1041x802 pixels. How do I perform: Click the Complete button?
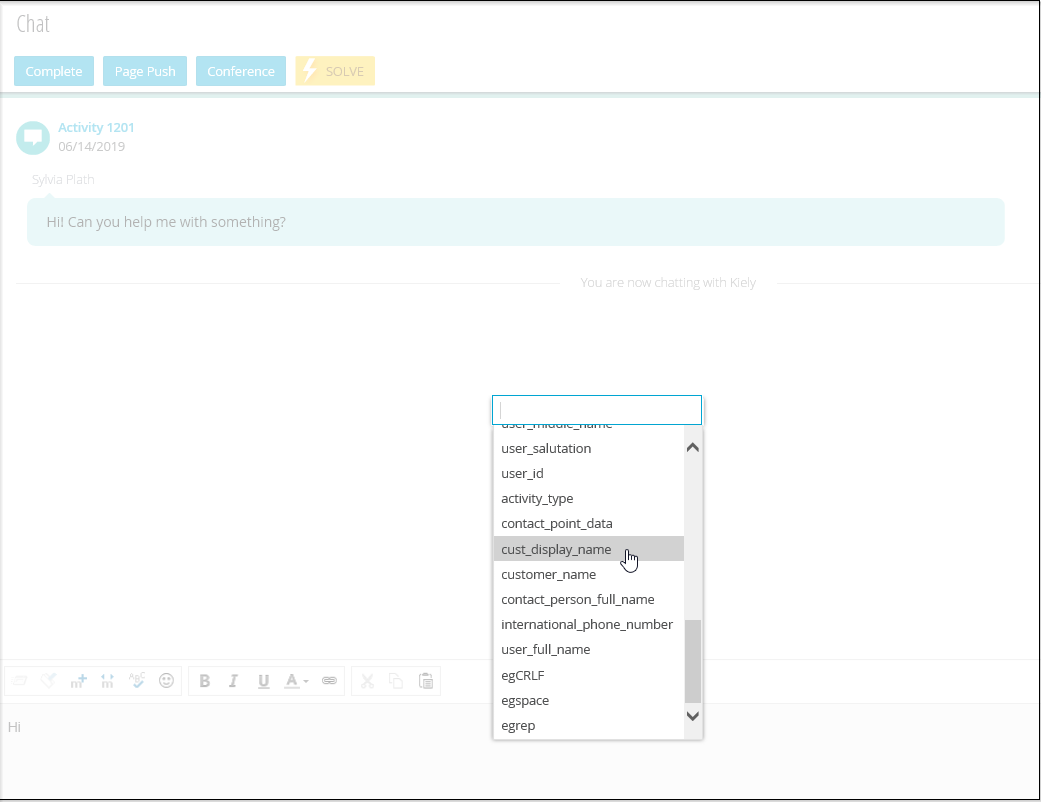click(x=54, y=71)
